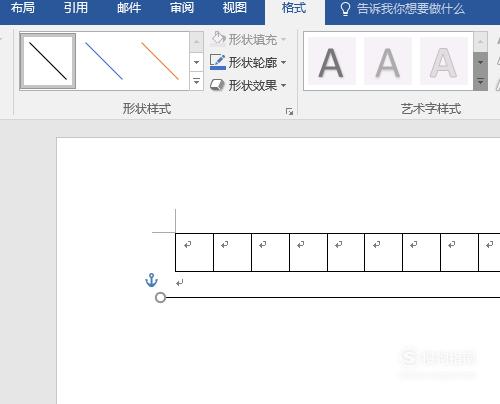Viewport: 500px width, 404px height.
Task: Open the 形状轮廓 dropdown arrow
Action: click(283, 62)
